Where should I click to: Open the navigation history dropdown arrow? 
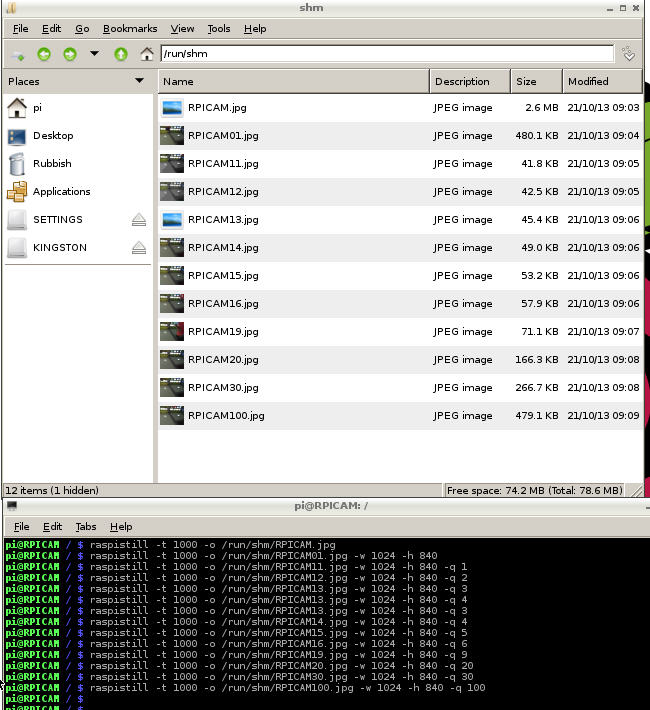(x=95, y=54)
